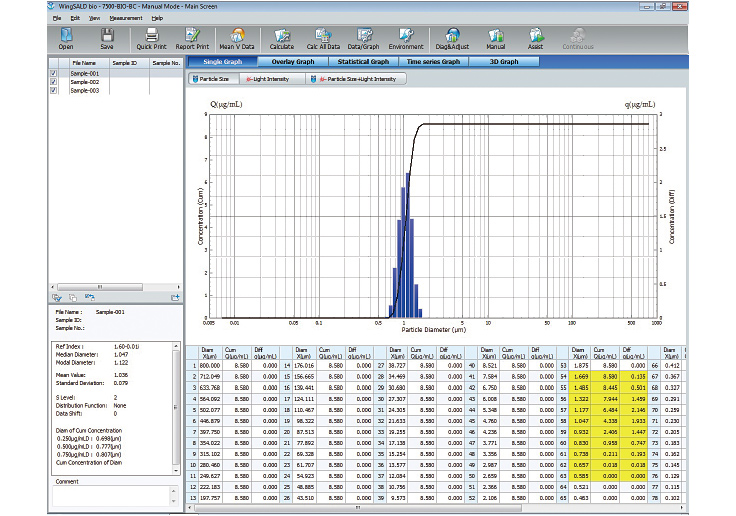Show the Light Intensity graph view
This screenshot has height=516, width=736.
268,79
